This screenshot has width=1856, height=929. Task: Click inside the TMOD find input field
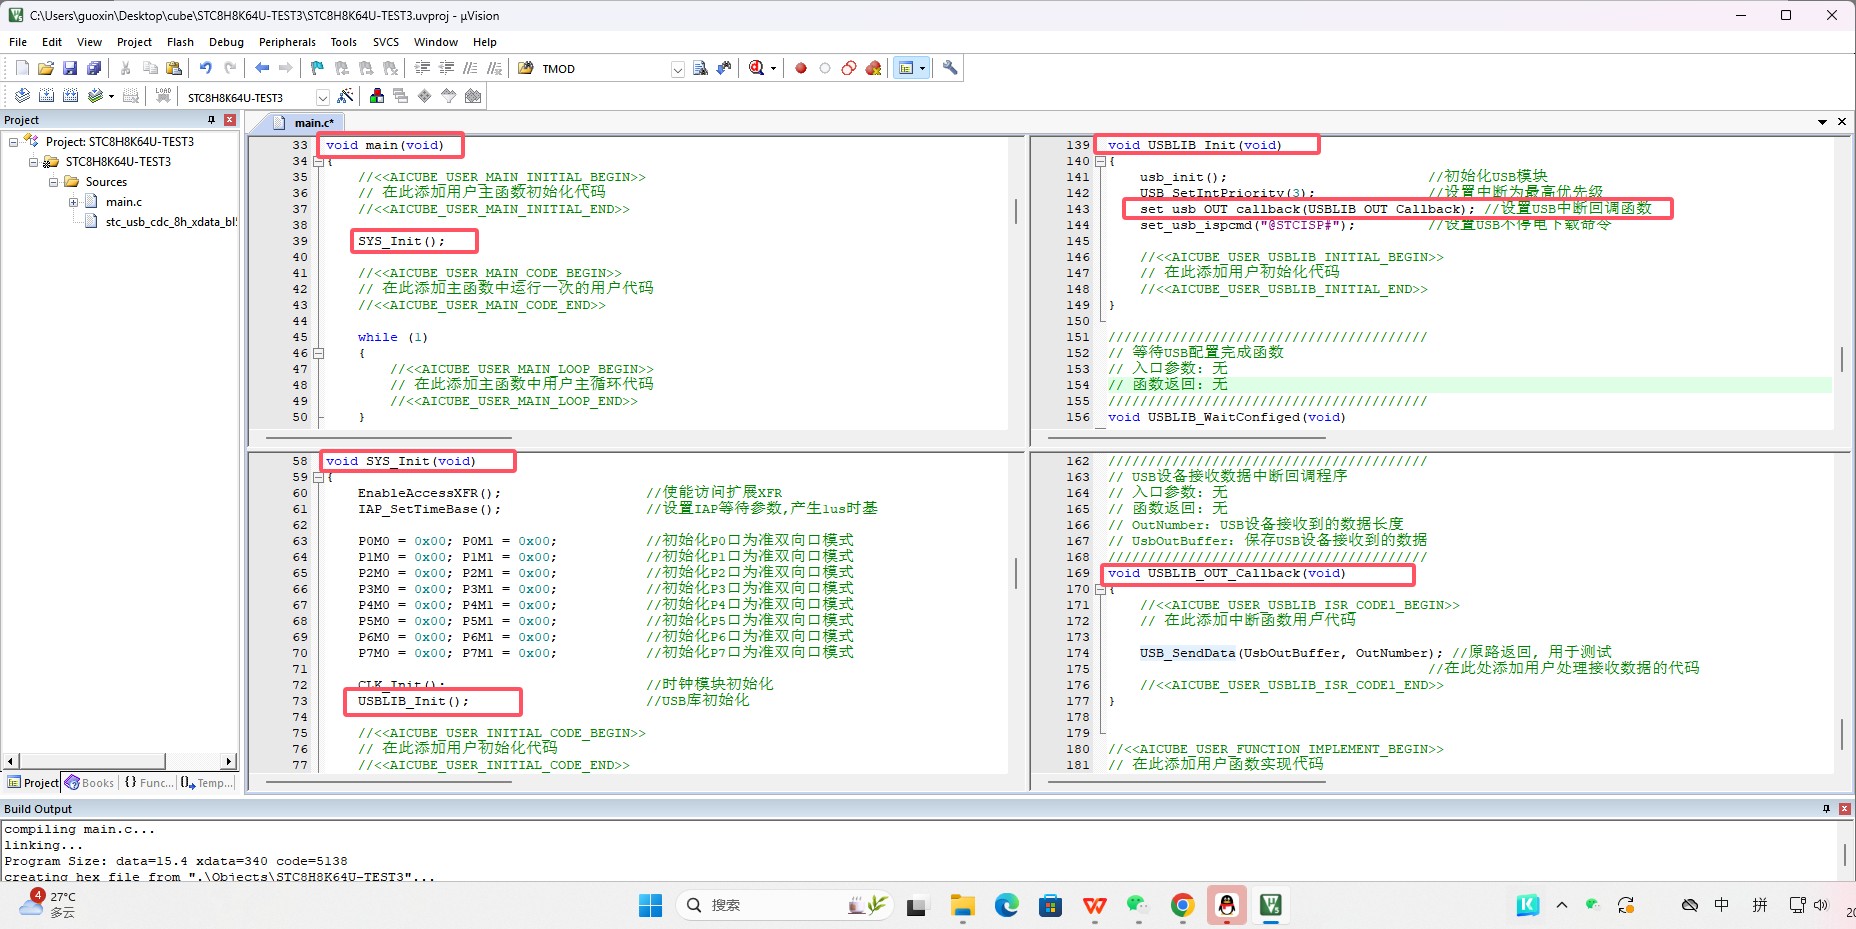[604, 69]
